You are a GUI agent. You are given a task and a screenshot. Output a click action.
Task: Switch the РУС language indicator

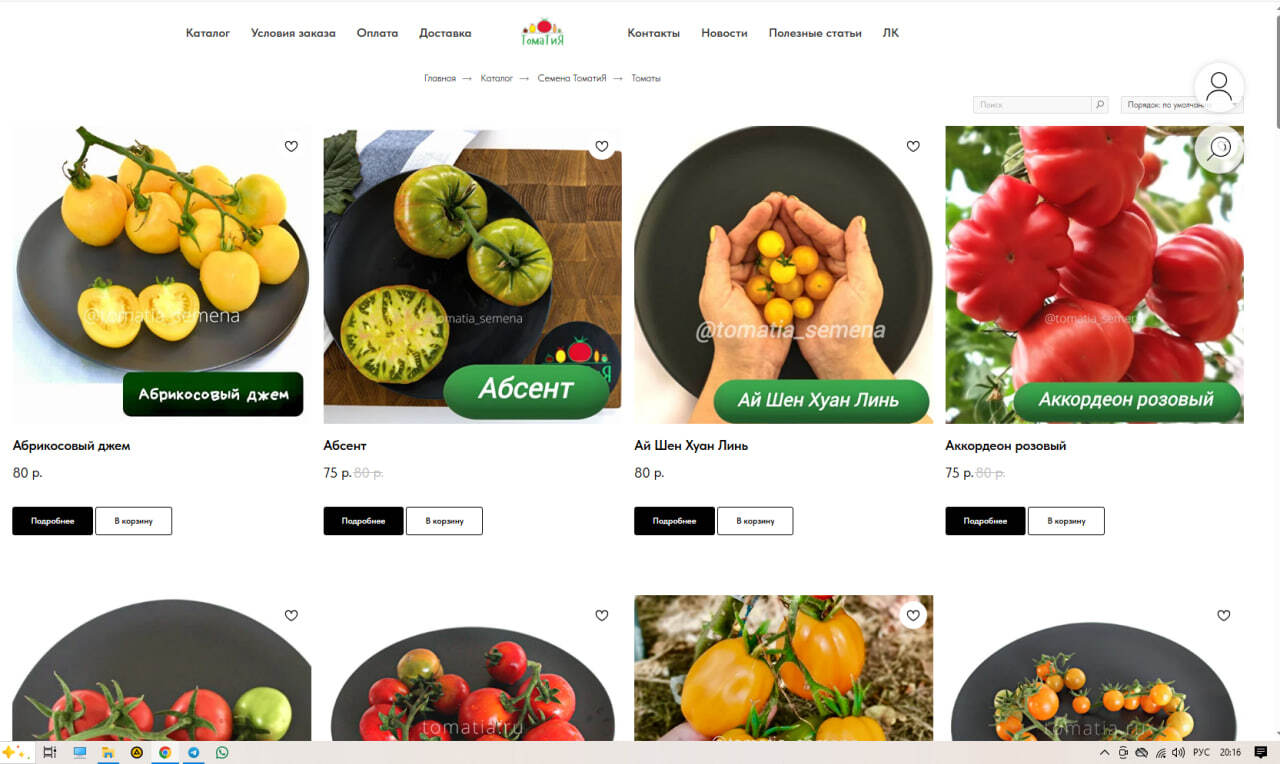[x=1202, y=752]
